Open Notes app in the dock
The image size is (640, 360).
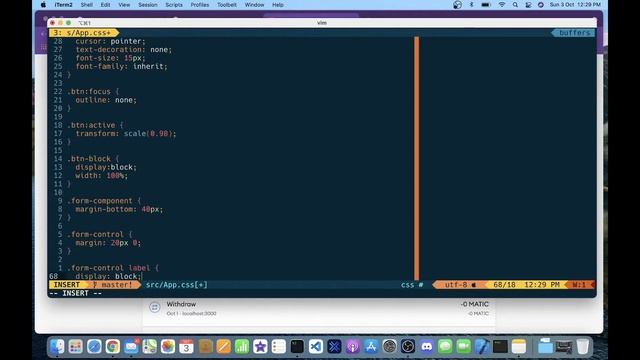tap(519, 347)
